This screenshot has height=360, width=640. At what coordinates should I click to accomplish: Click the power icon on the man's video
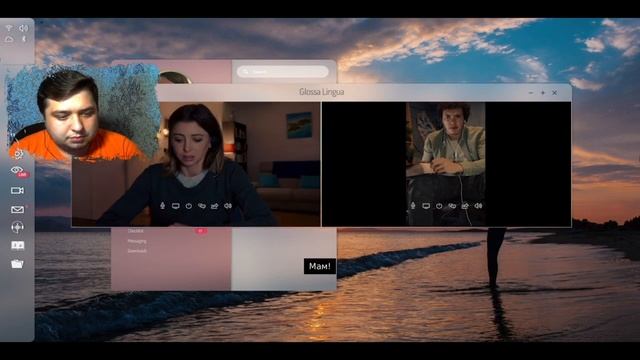point(439,206)
